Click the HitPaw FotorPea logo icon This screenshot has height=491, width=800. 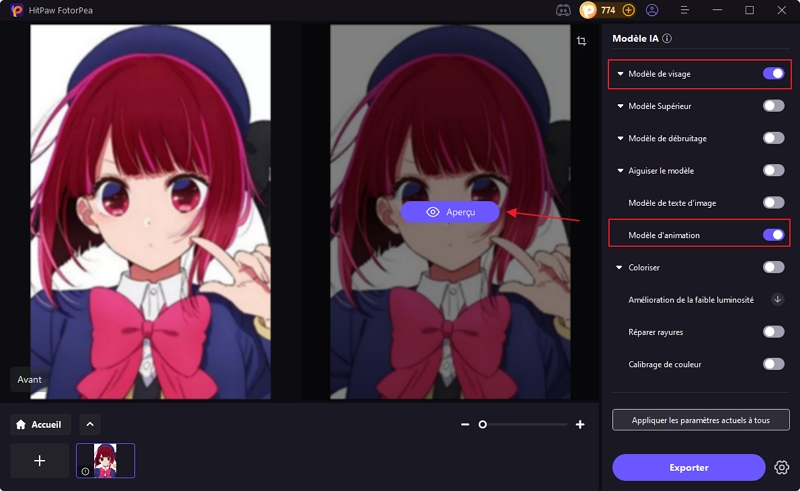pos(17,10)
